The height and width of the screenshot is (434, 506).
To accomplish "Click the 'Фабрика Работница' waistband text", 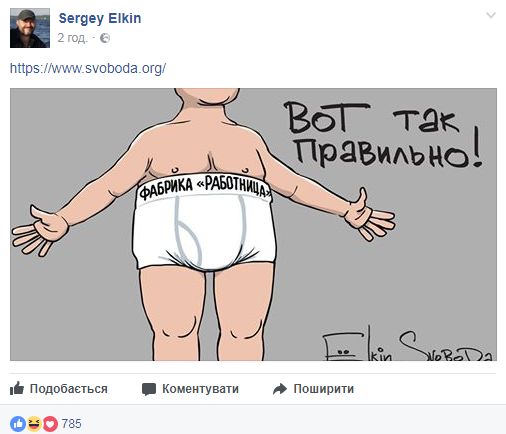I will click(x=204, y=187).
